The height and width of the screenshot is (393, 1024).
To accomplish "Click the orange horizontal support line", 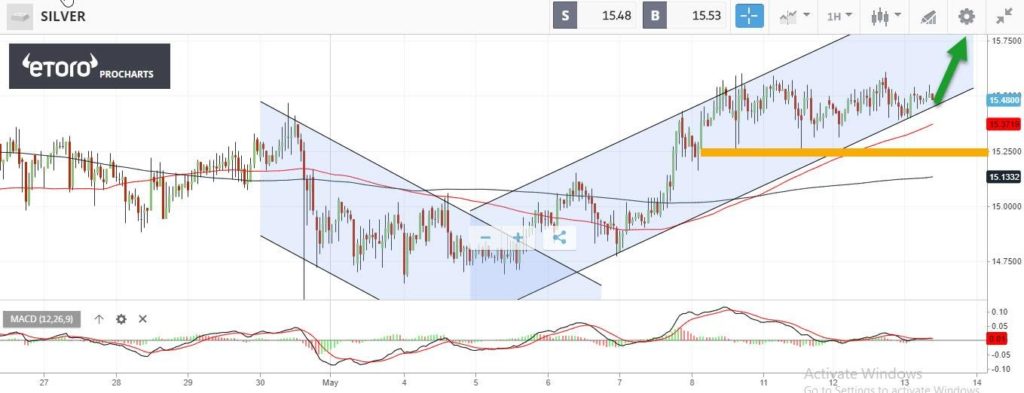I will (x=843, y=152).
